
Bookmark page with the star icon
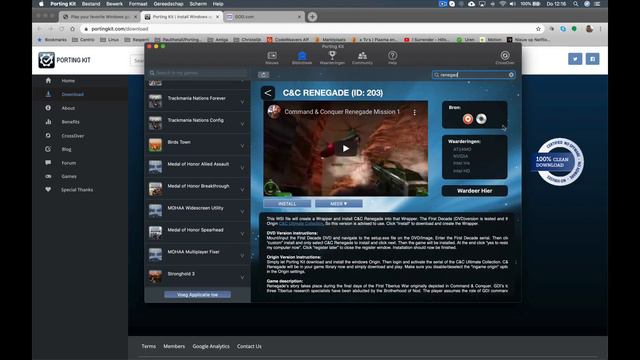[x=538, y=29]
